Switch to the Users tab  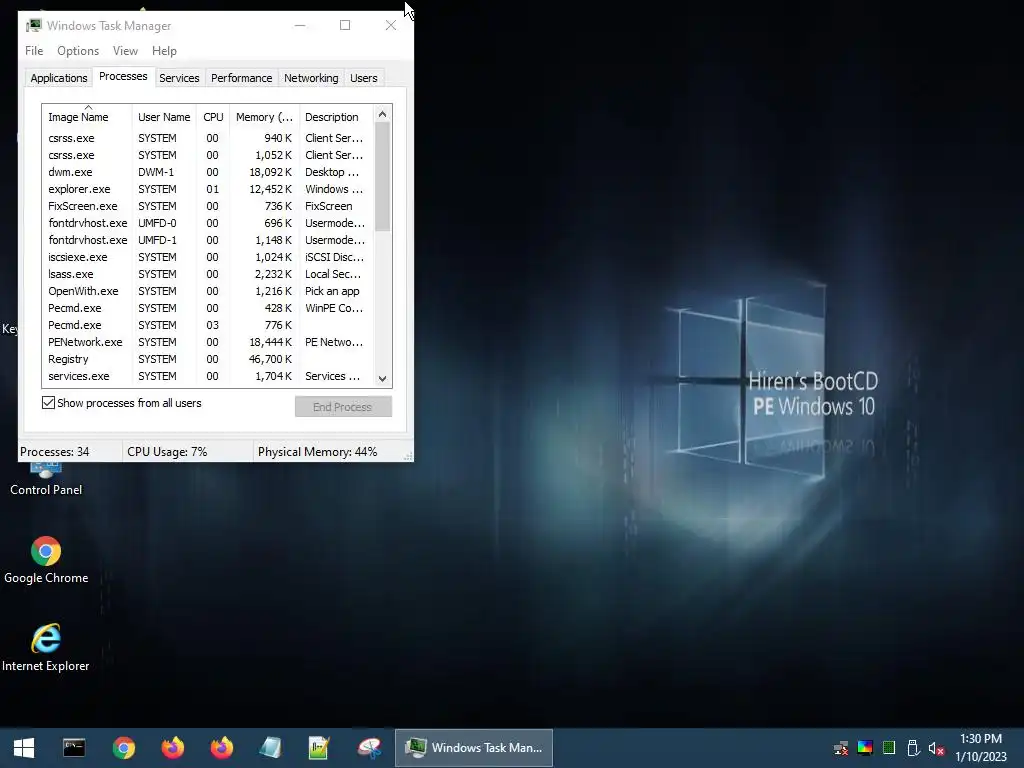364,78
